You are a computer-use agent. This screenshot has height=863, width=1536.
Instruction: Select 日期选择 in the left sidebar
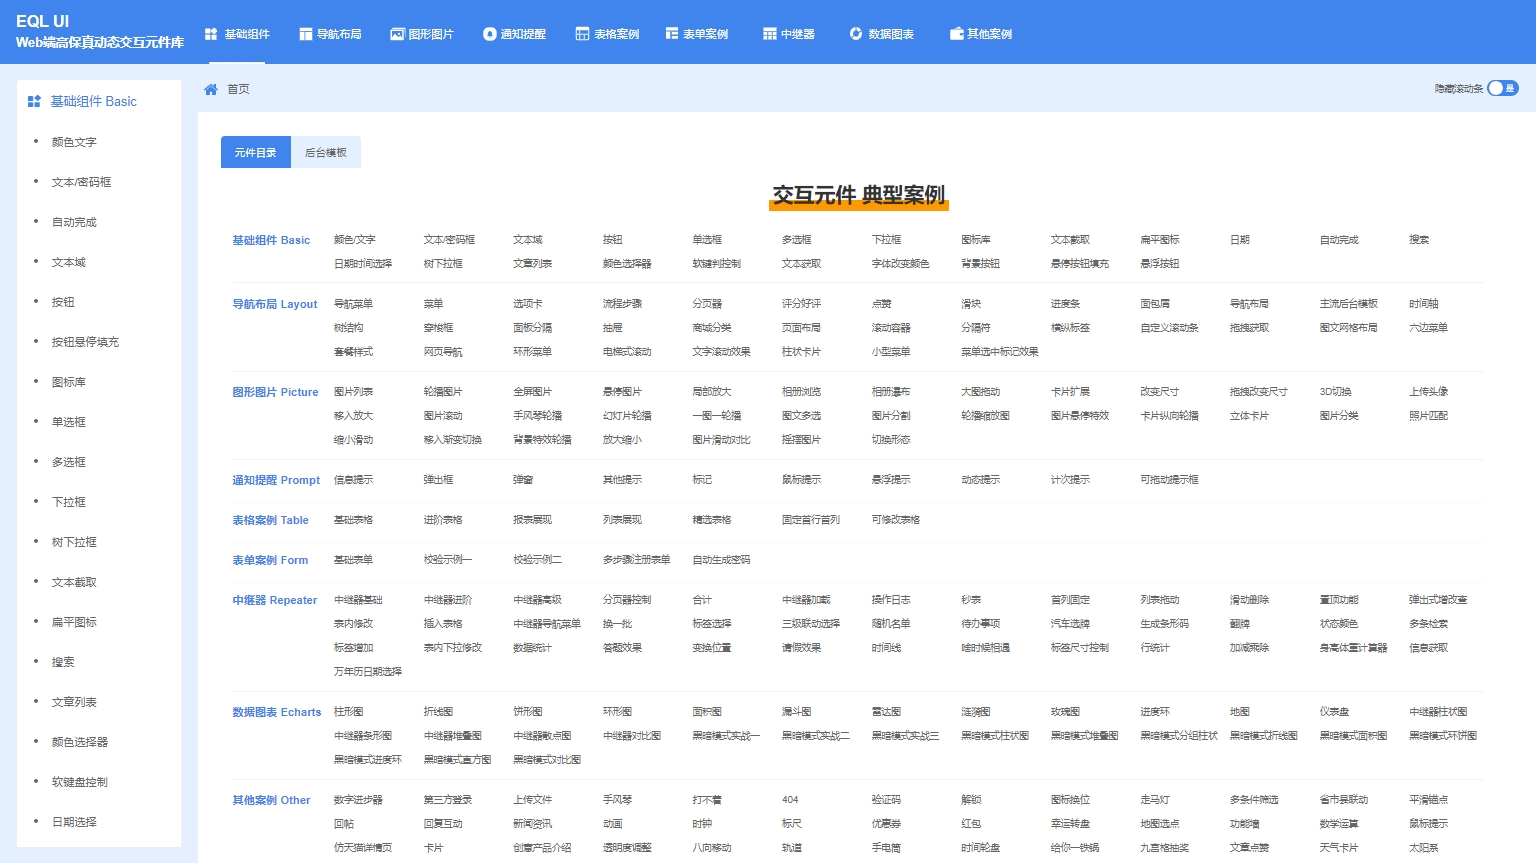click(x=74, y=822)
